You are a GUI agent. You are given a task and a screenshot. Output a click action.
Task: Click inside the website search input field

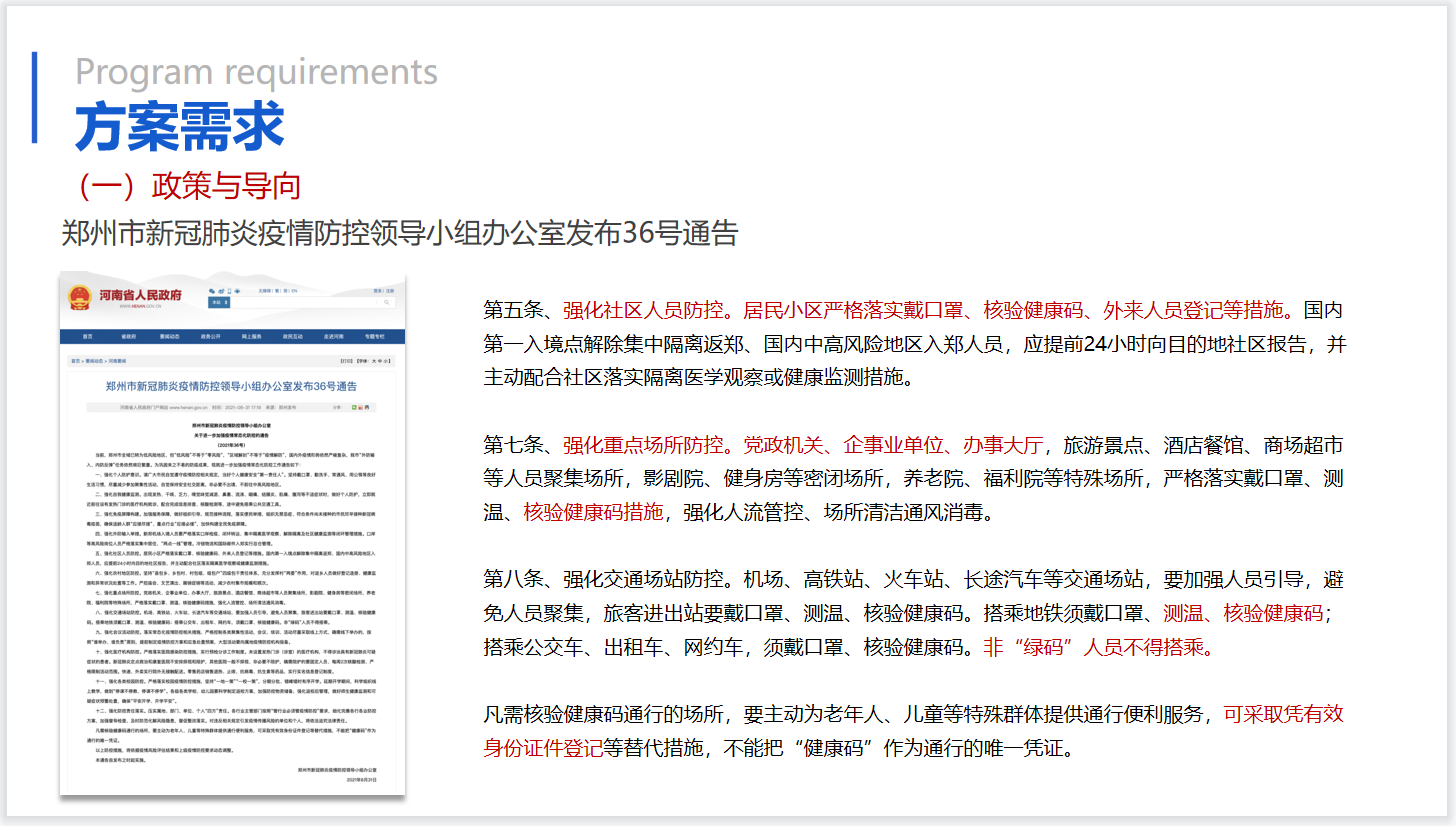300,302
